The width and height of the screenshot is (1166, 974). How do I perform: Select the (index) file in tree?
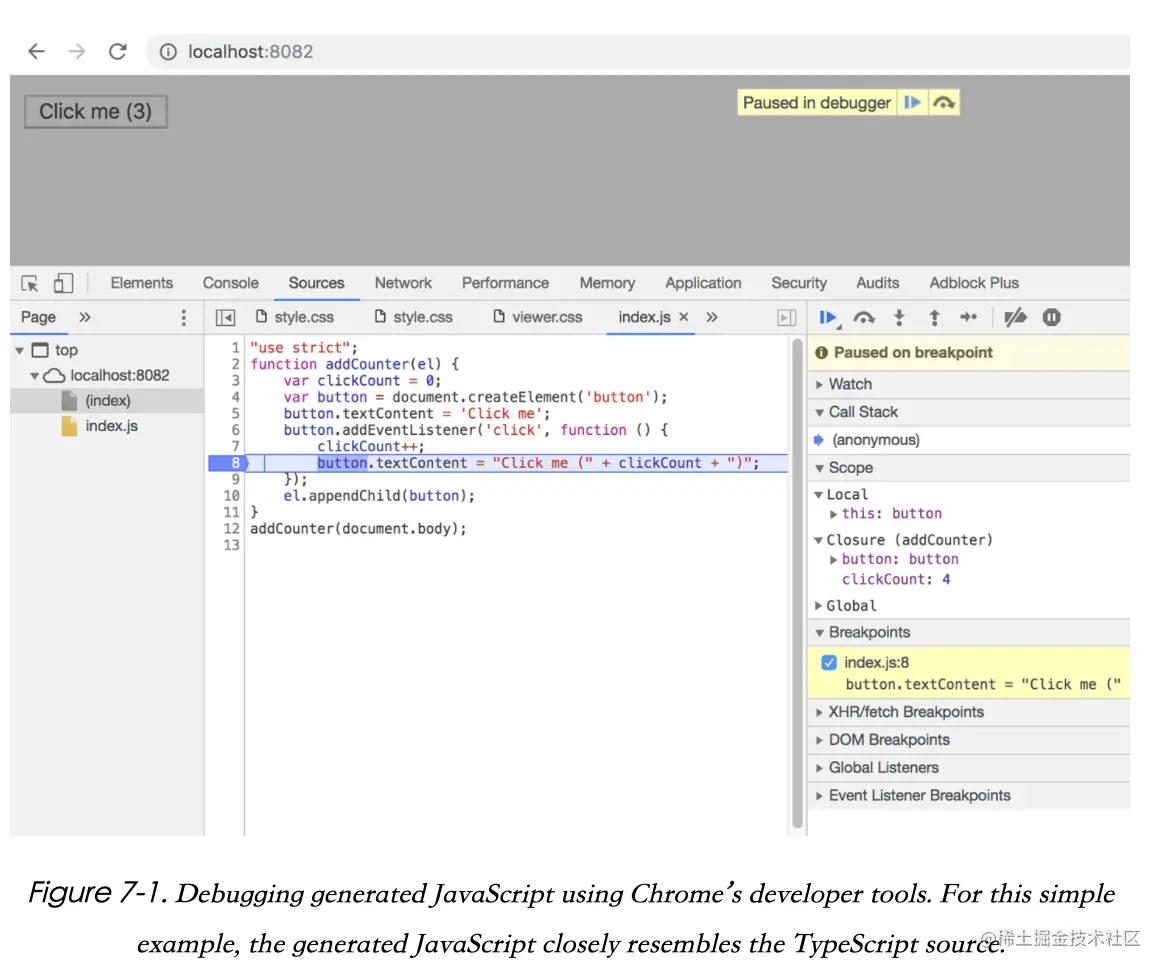pos(107,401)
